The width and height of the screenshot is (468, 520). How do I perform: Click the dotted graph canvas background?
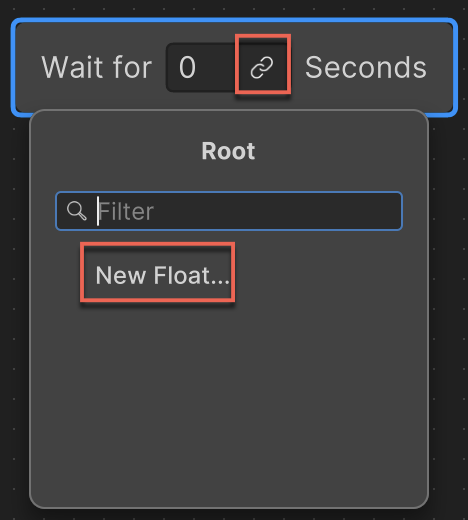point(448,300)
